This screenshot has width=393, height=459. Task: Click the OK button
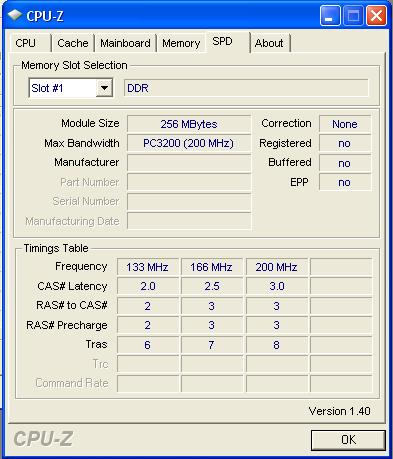tap(348, 440)
